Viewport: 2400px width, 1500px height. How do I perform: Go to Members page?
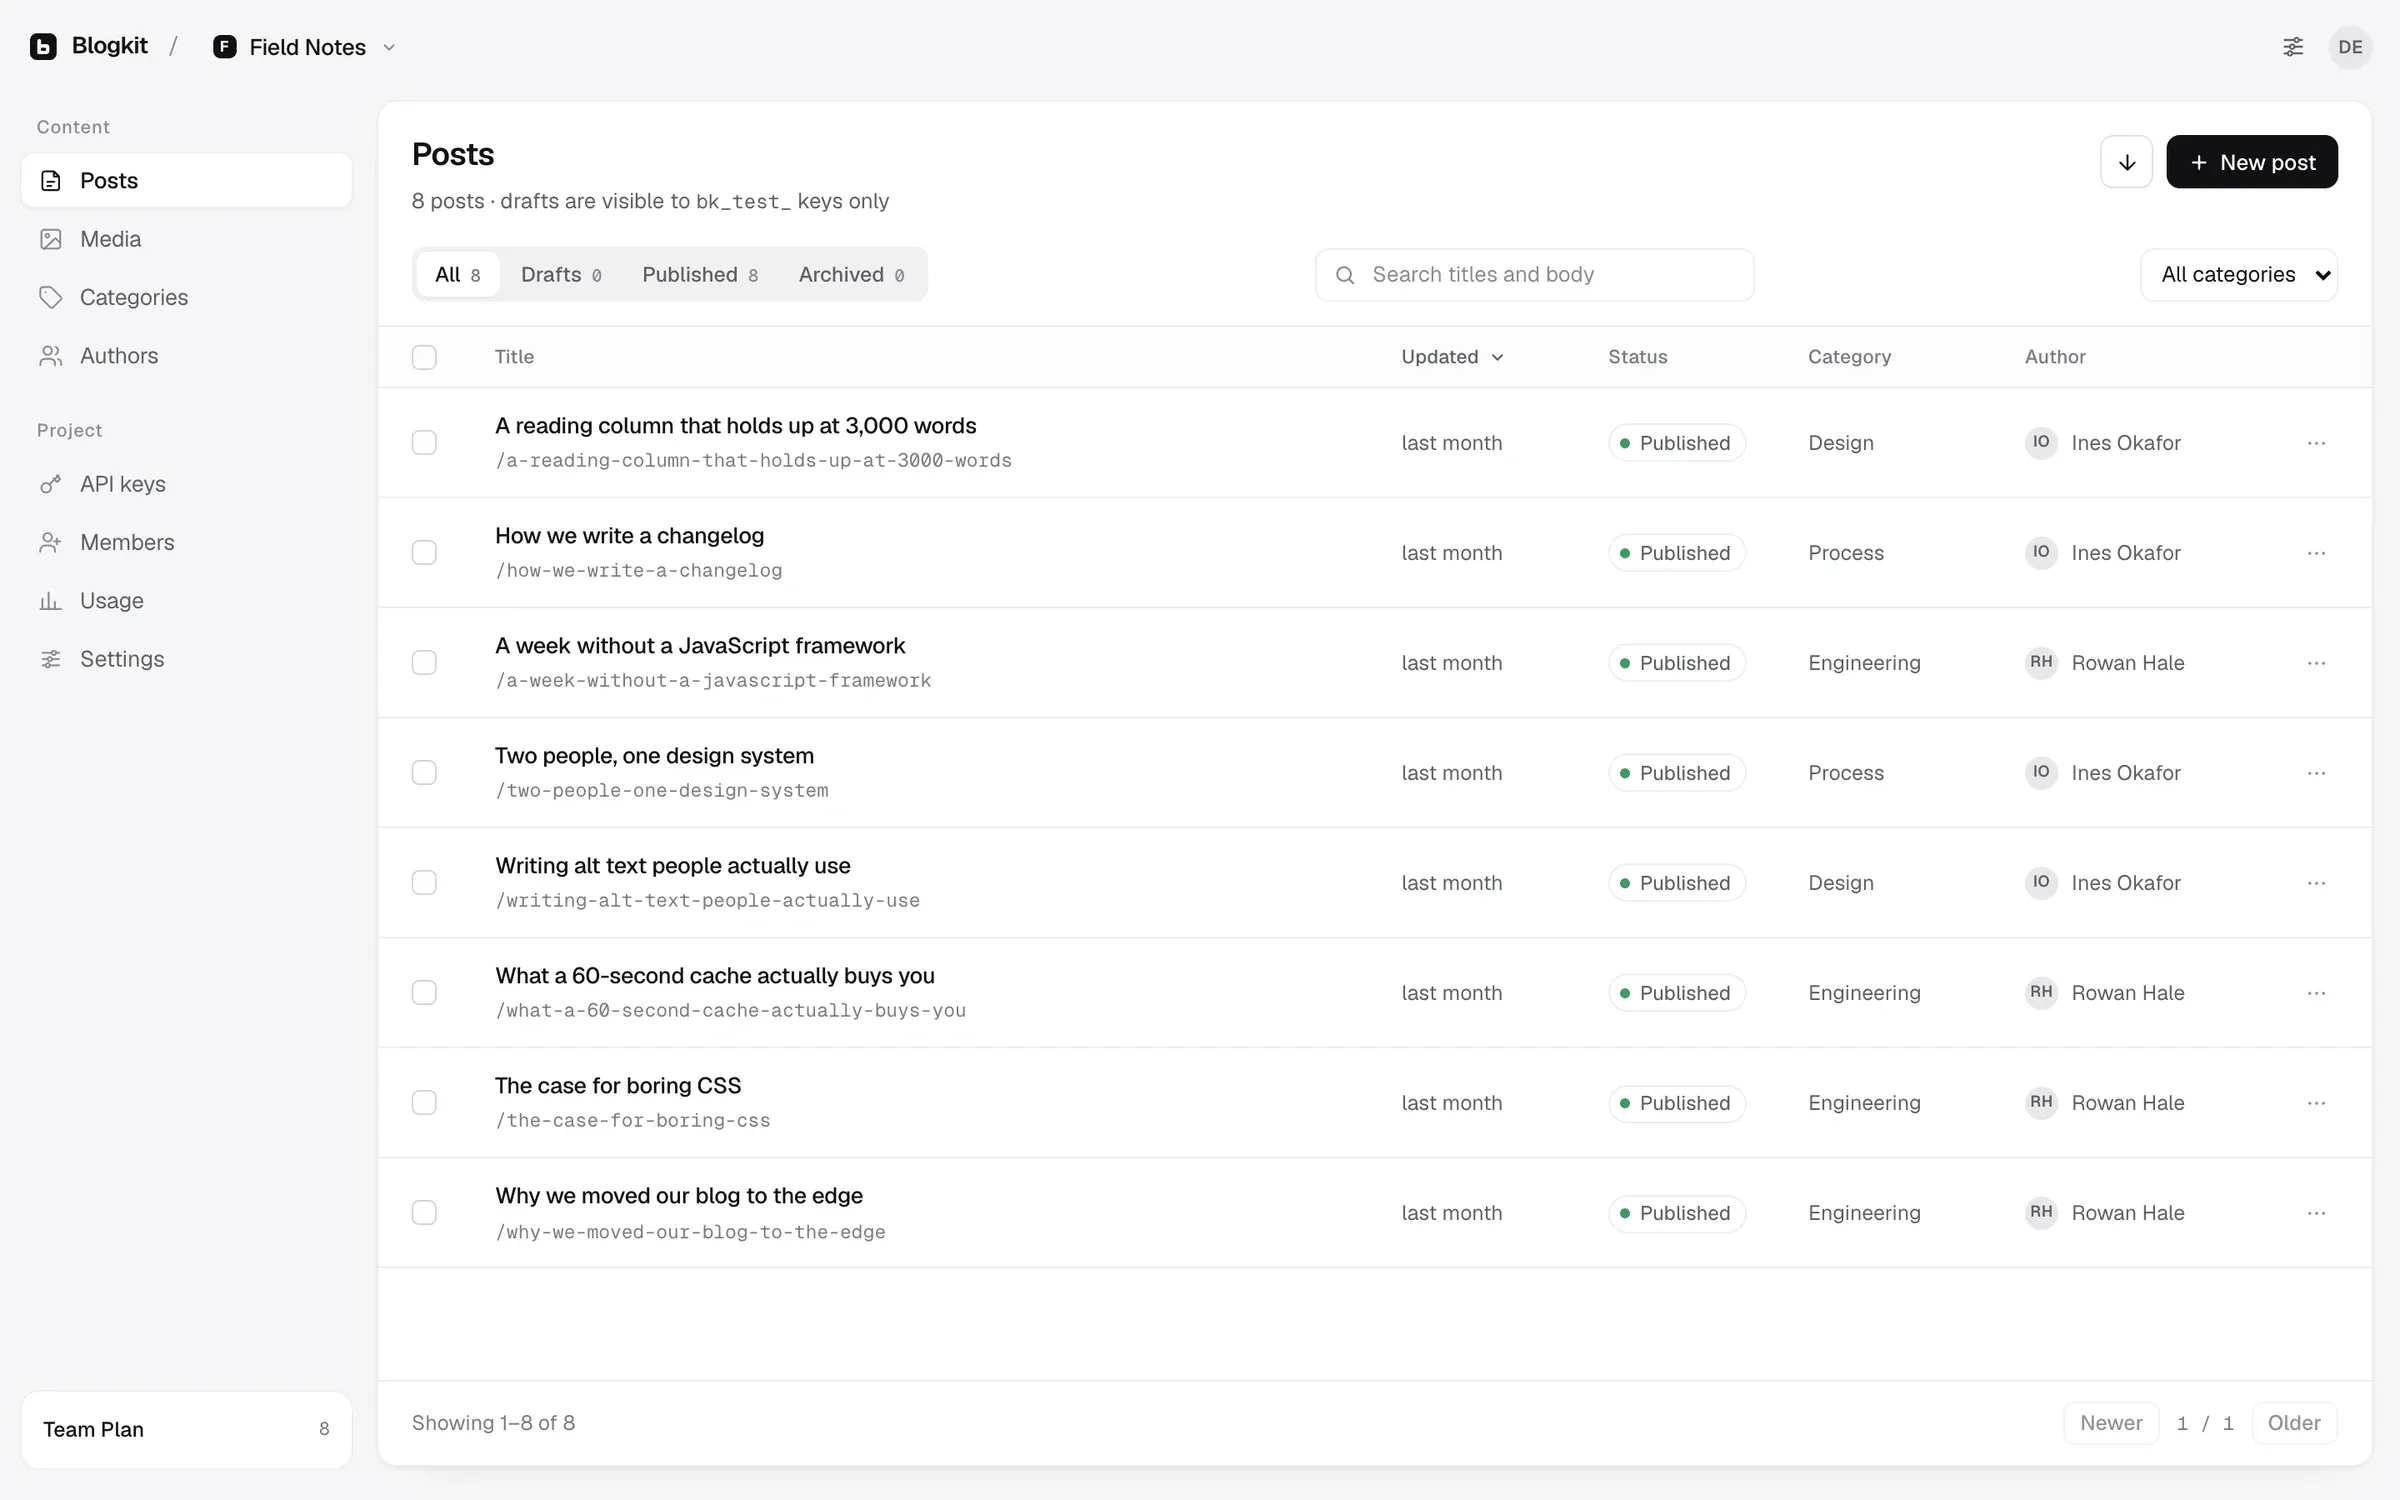pos(186,542)
